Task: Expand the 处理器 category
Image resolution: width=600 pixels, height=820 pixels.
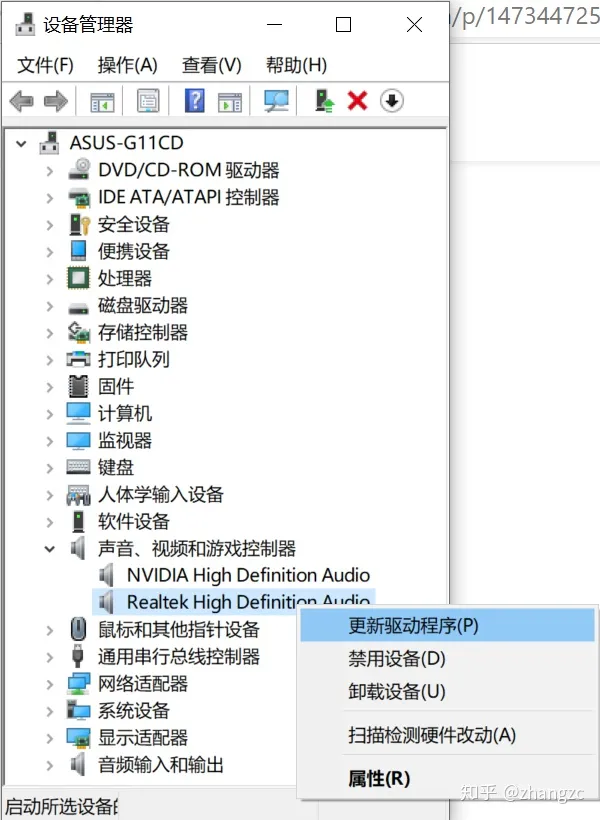Action: pyautogui.click(x=49, y=279)
